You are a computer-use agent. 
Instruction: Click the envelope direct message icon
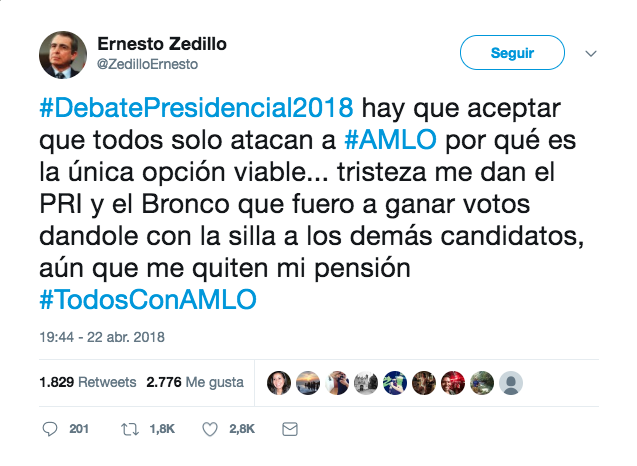[290, 429]
